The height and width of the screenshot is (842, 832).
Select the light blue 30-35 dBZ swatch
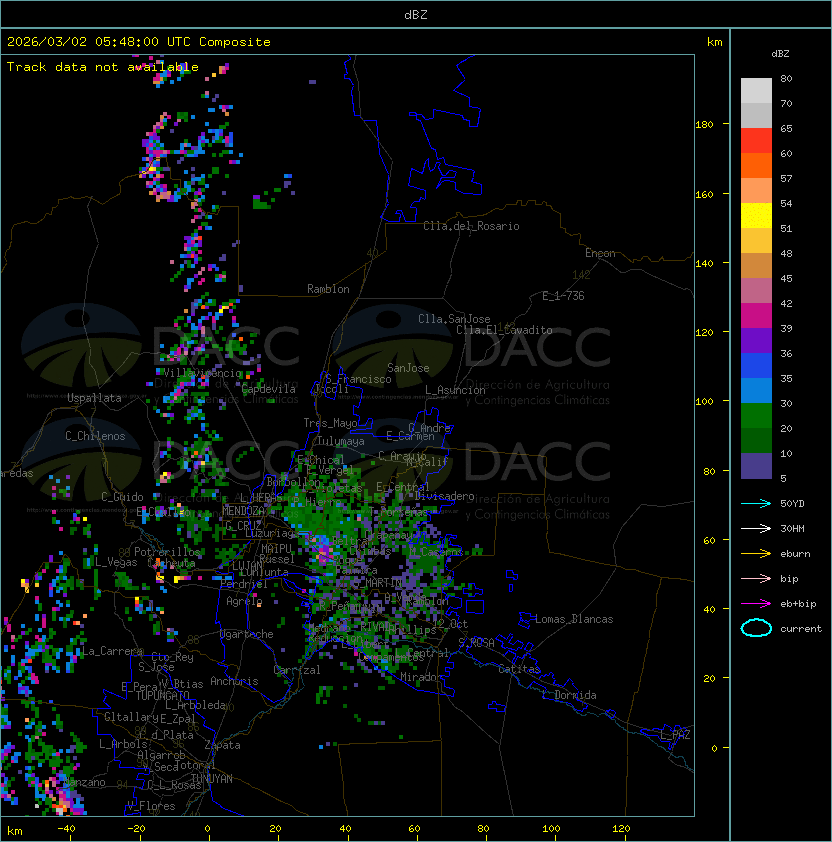pos(756,391)
